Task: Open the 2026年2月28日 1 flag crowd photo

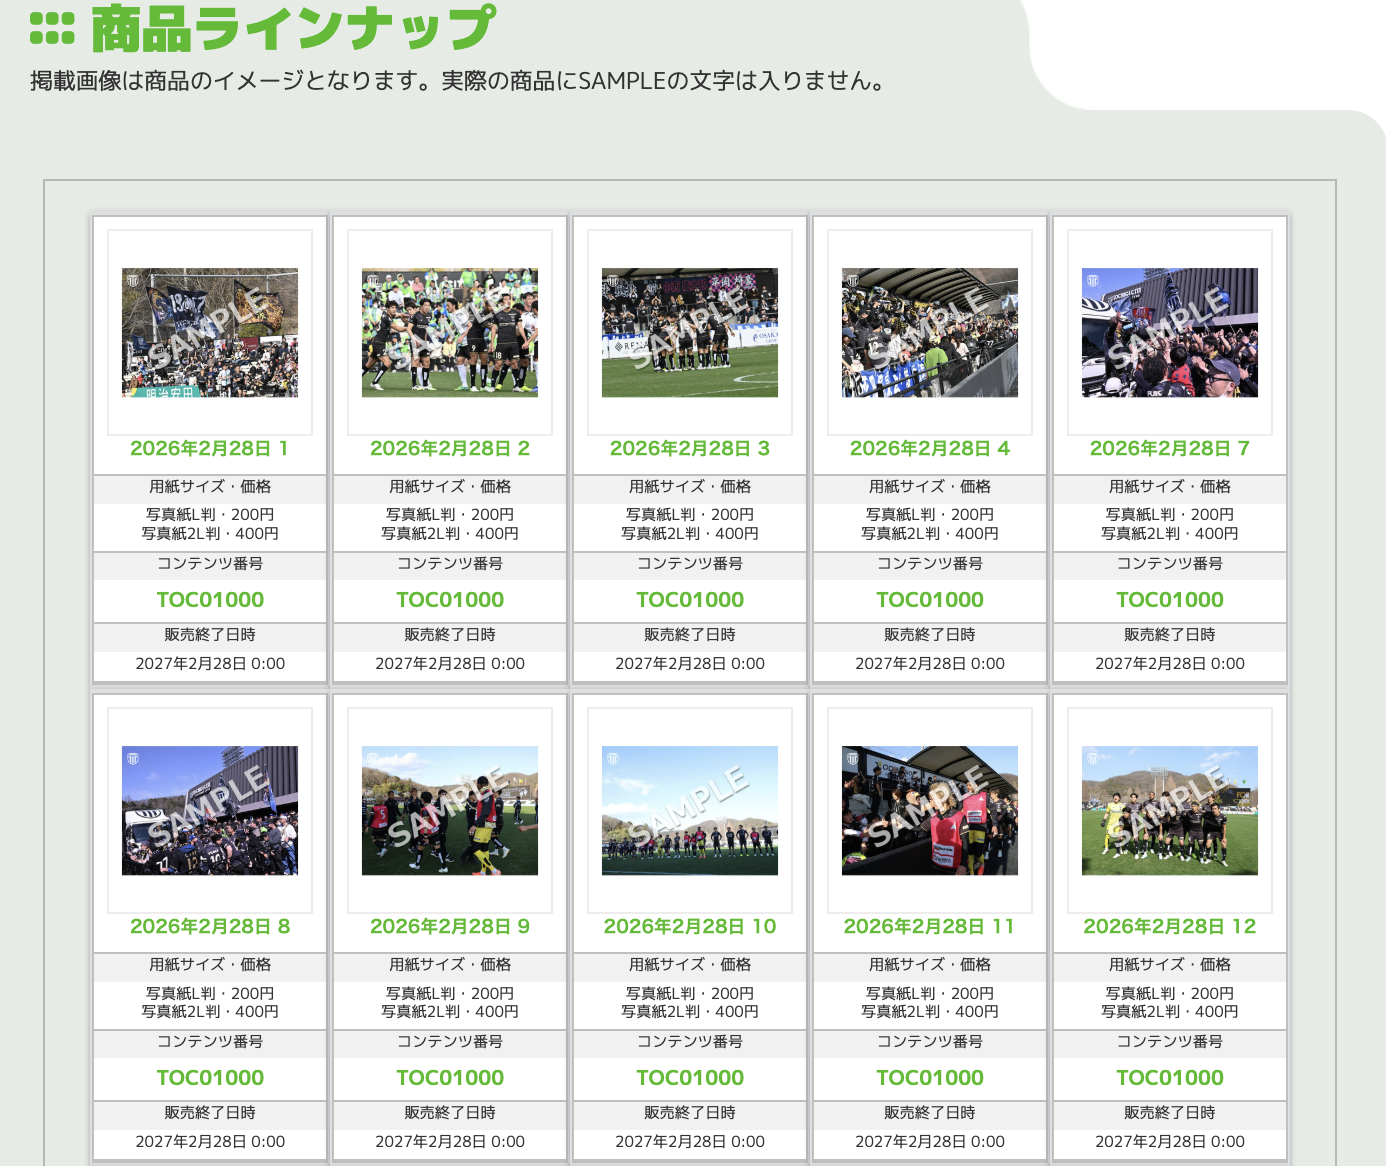Action: tap(210, 332)
